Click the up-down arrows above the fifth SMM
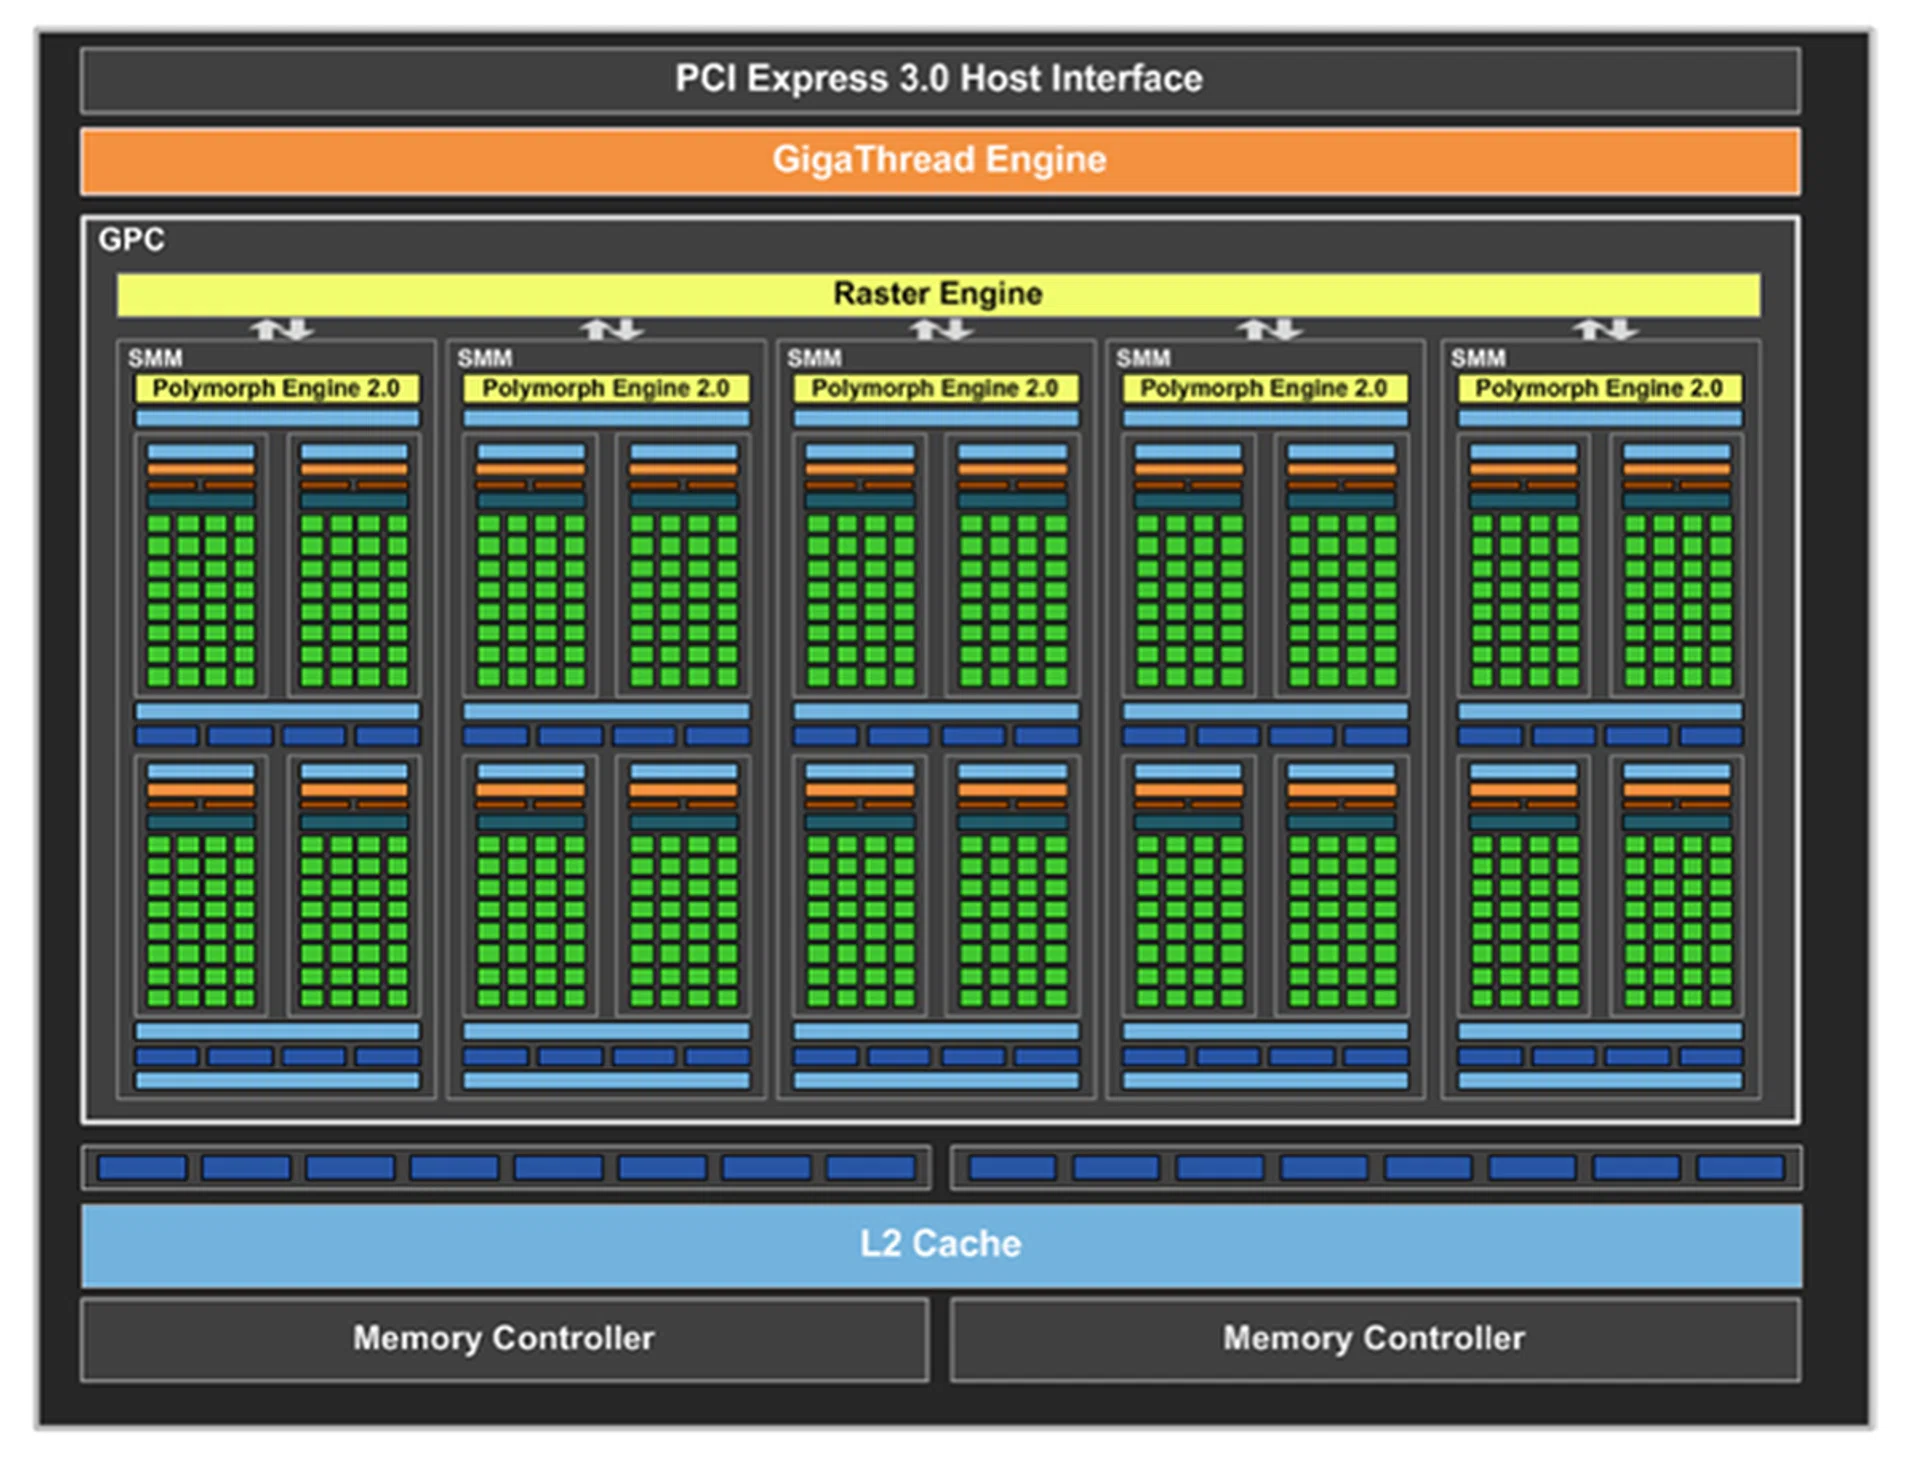1920x1461 pixels. tap(1604, 328)
